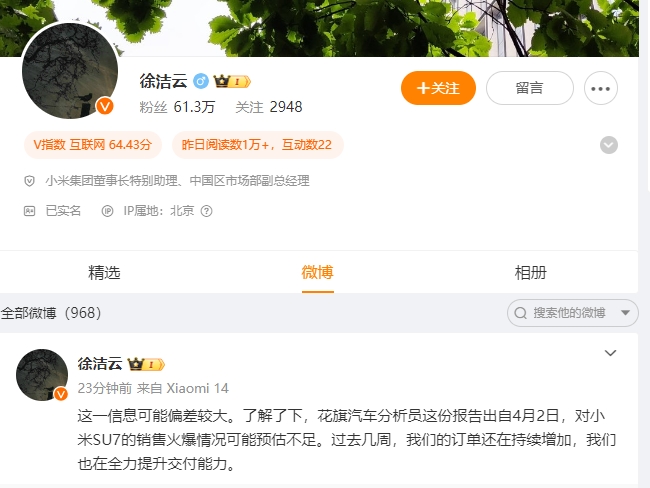Image resolution: width=650 pixels, height=488 pixels.
Task: Follow the user with +关注 button
Action: coord(438,88)
